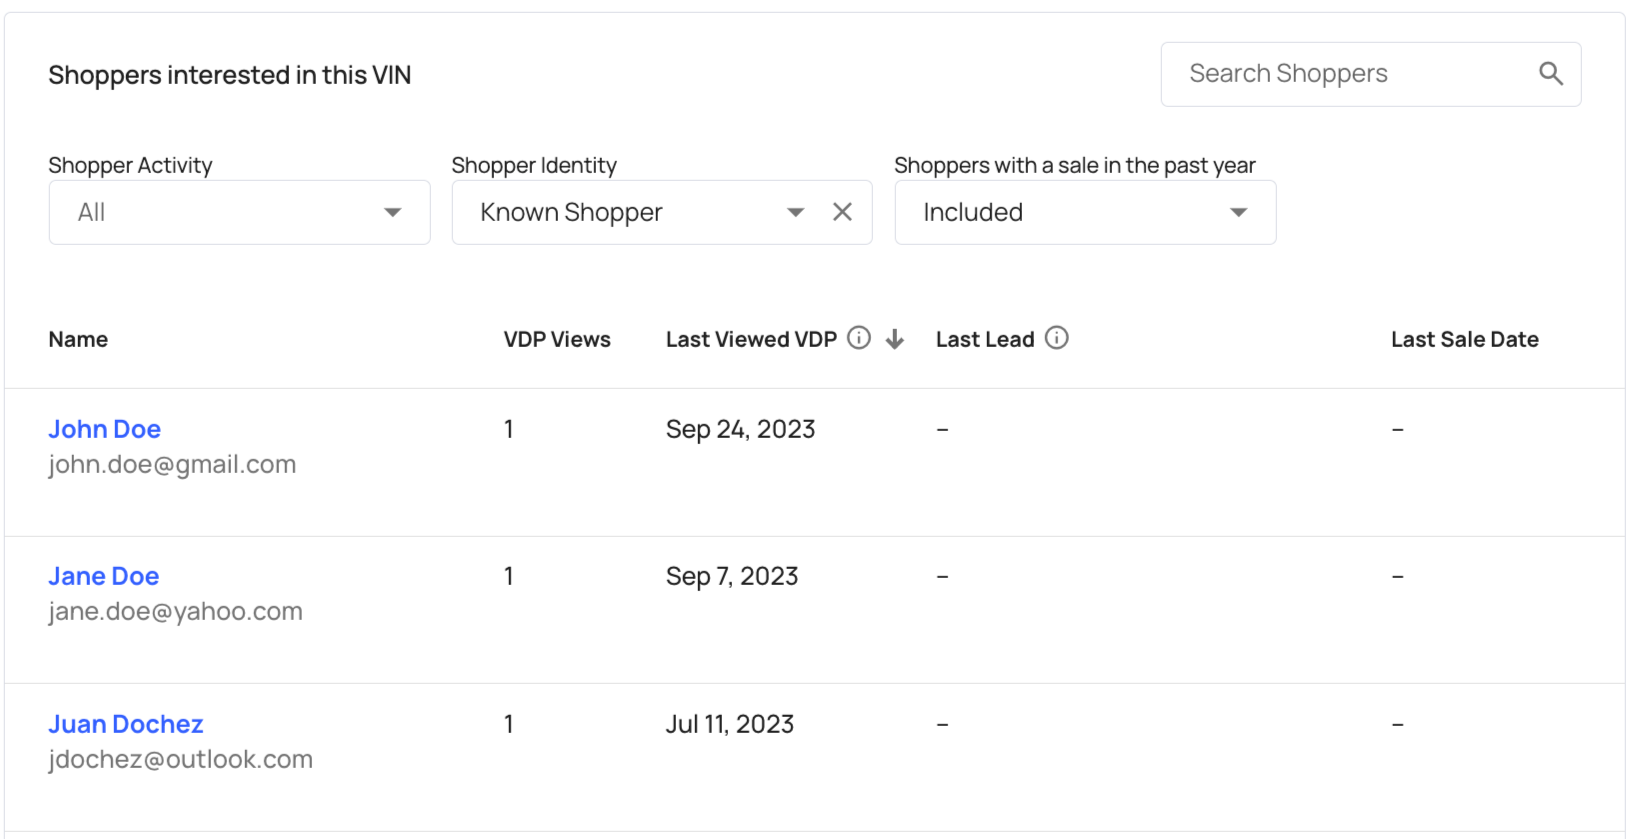Click jdochez@outlook.com email text
This screenshot has height=839, width=1646.
tap(180, 759)
